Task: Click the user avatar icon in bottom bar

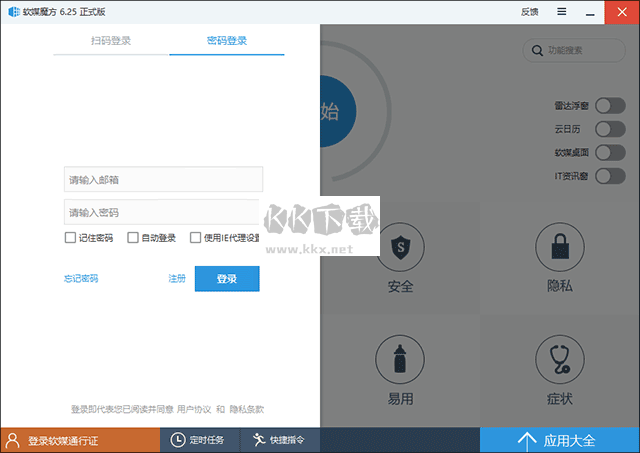Action: click(13, 440)
